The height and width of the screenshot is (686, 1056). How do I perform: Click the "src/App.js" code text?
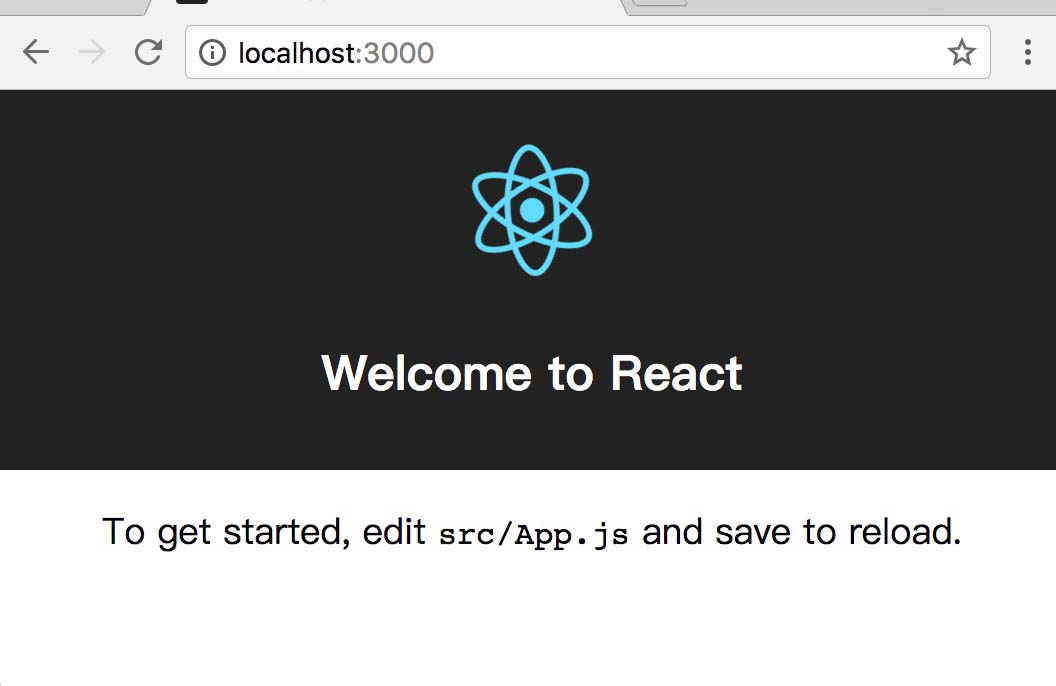tap(533, 535)
